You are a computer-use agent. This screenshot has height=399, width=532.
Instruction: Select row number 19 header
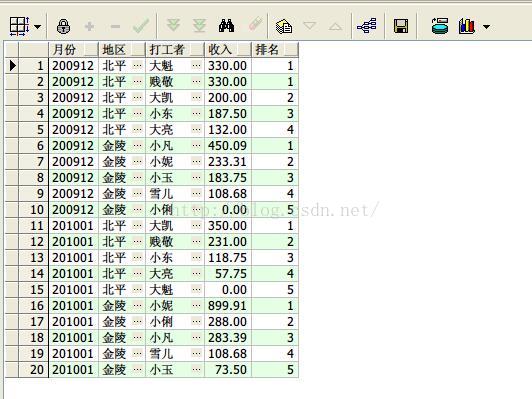tap(34, 354)
